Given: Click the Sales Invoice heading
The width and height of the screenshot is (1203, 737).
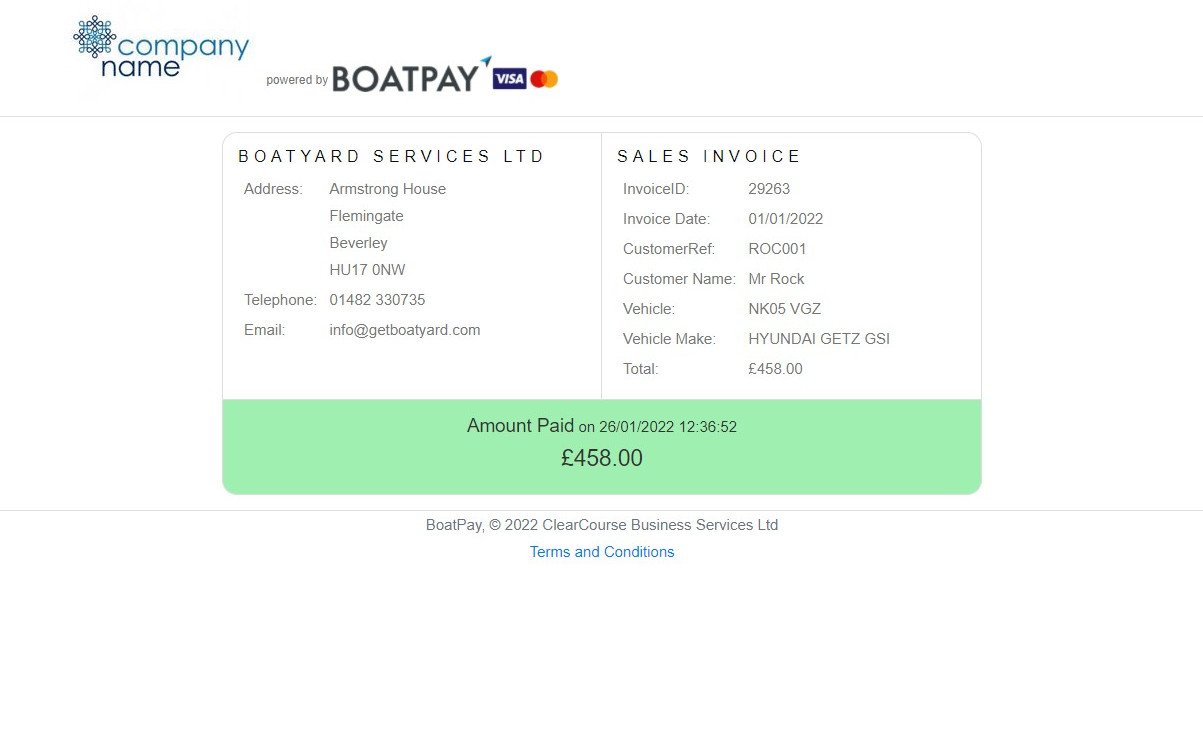Looking at the screenshot, I should point(709,157).
